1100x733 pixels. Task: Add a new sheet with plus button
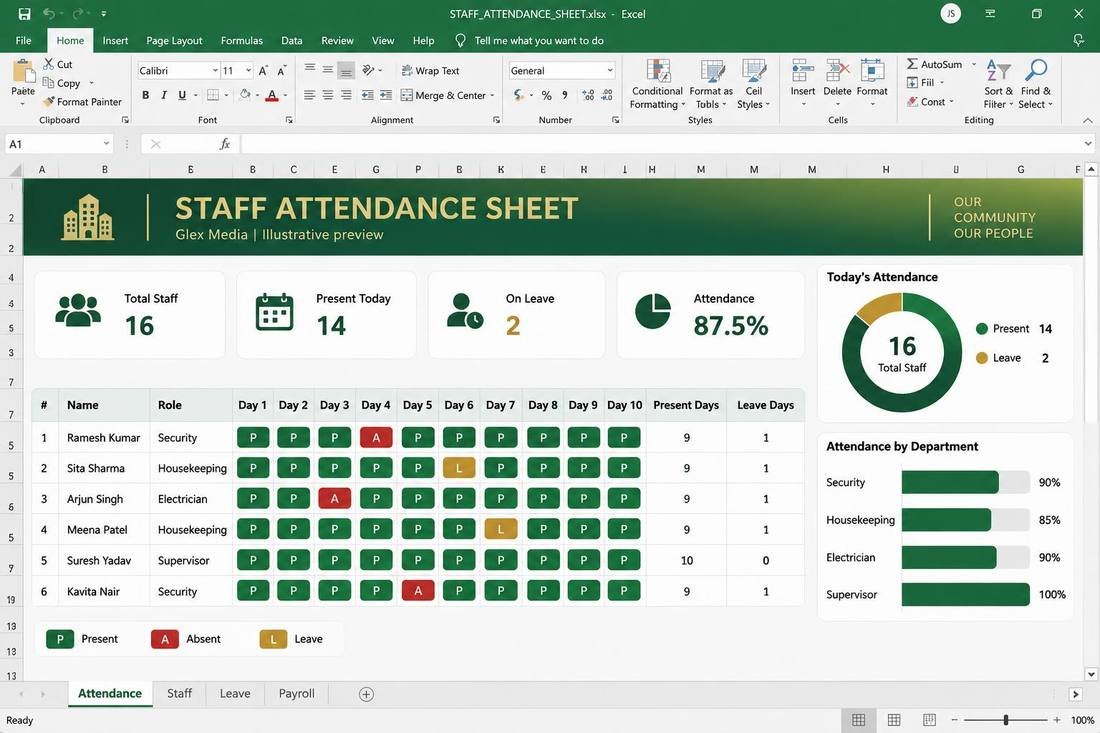[366, 694]
